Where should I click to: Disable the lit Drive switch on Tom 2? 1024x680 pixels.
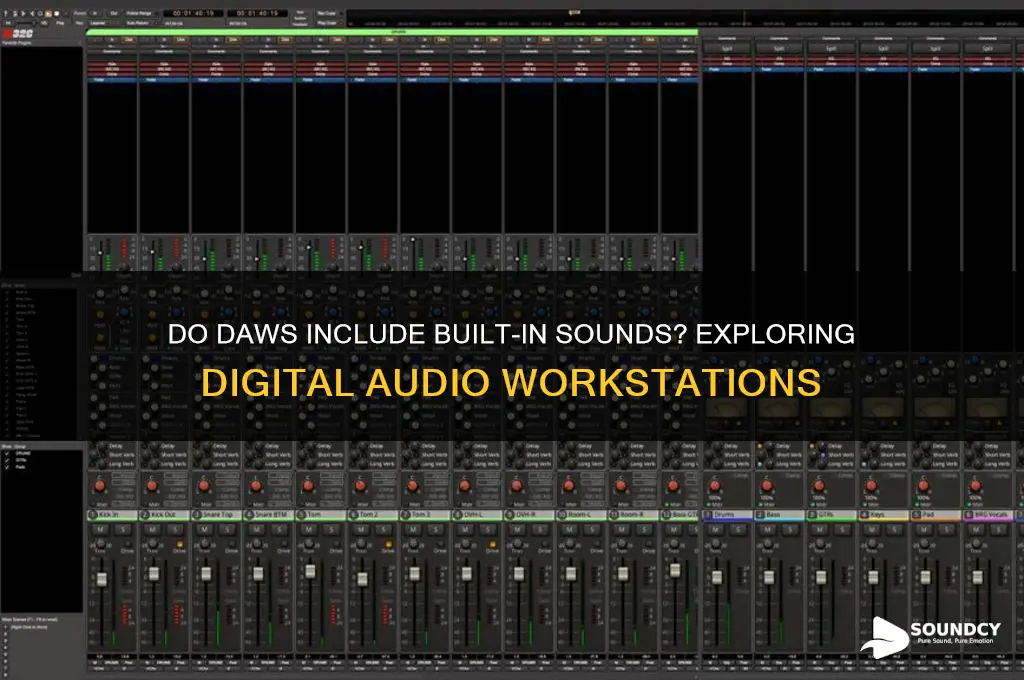[389, 544]
